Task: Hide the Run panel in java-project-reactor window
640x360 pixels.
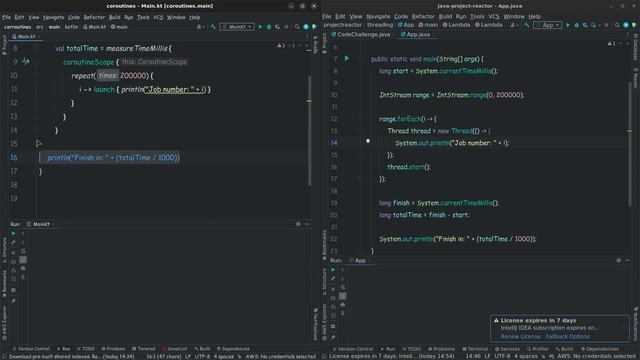Action: (x=627, y=260)
